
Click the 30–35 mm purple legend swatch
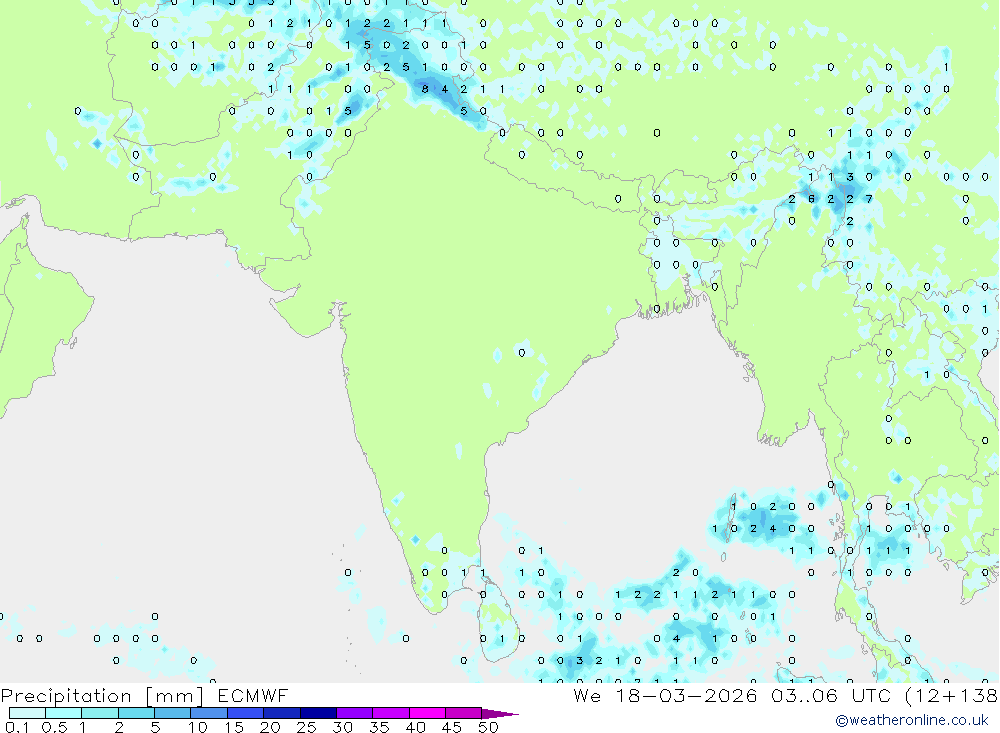click(355, 713)
